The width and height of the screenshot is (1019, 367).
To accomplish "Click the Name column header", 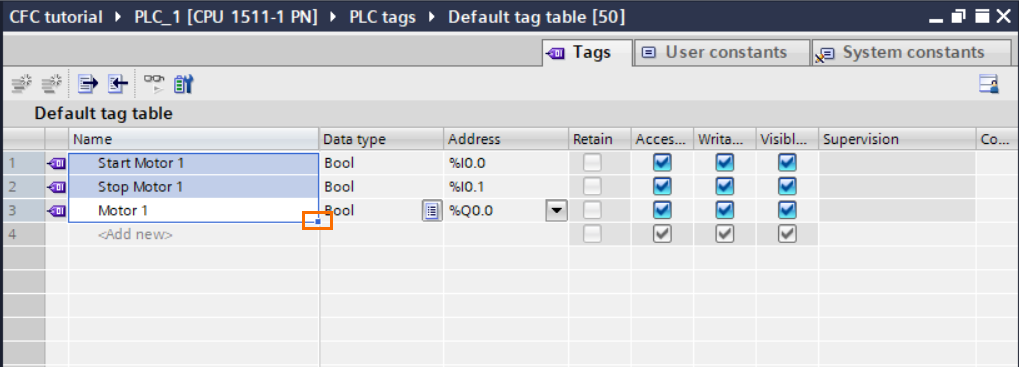I will click(194, 139).
